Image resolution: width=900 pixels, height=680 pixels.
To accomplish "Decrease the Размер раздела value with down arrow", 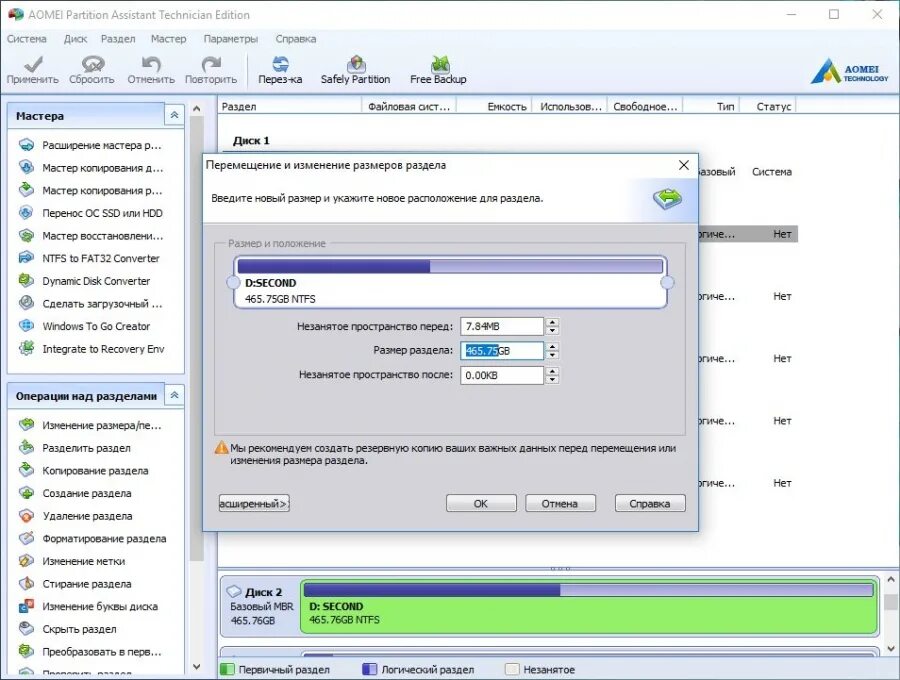I will point(552,355).
